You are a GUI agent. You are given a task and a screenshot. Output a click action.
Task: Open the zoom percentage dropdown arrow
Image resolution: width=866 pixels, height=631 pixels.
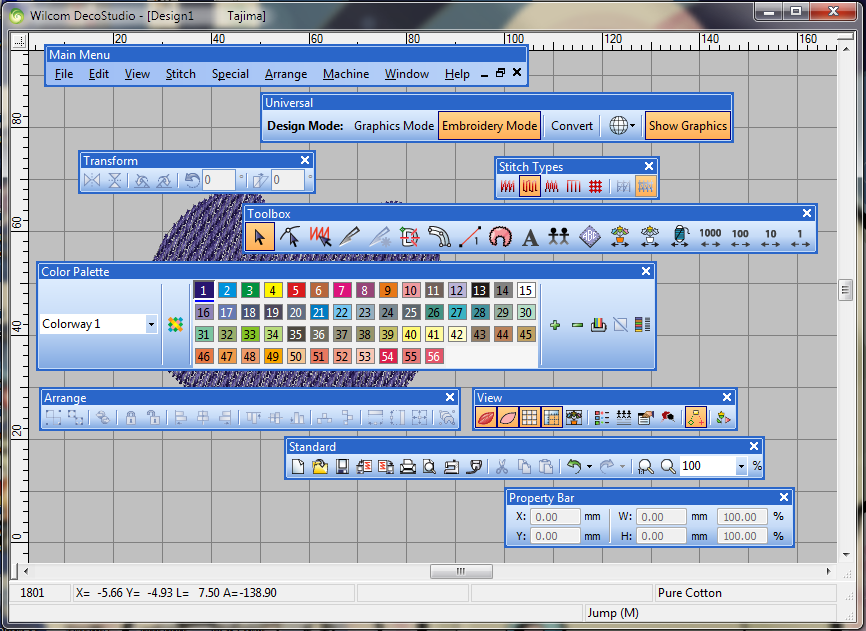click(x=741, y=466)
